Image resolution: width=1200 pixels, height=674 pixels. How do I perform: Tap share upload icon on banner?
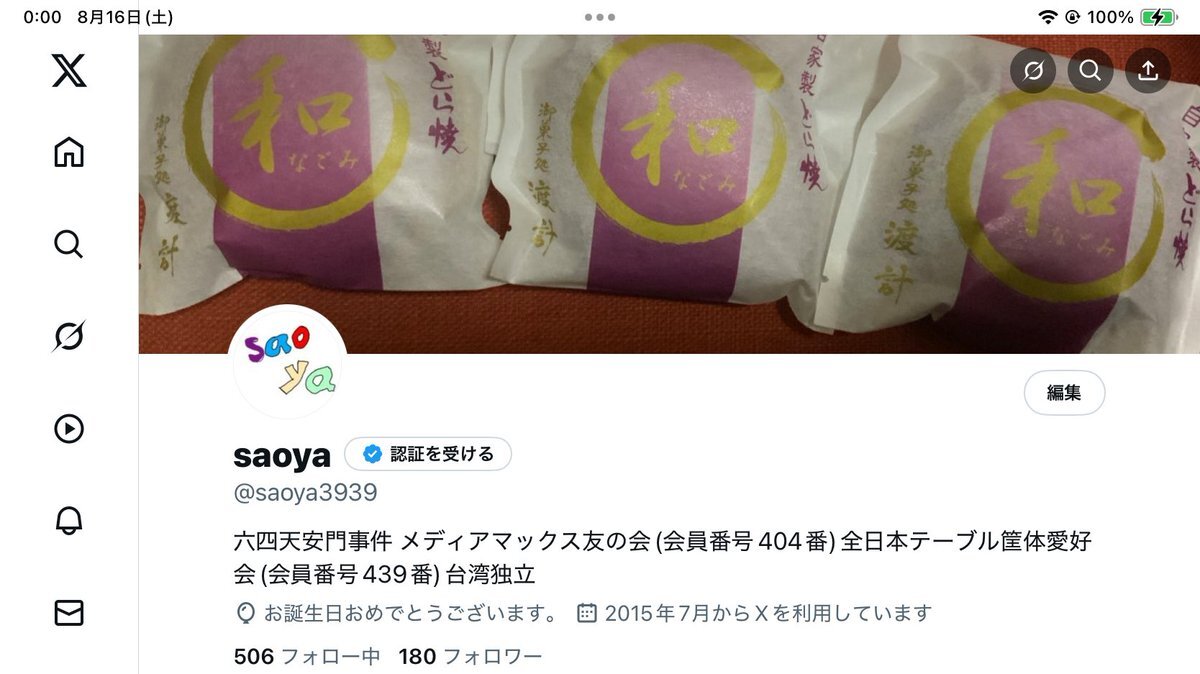(x=1148, y=70)
